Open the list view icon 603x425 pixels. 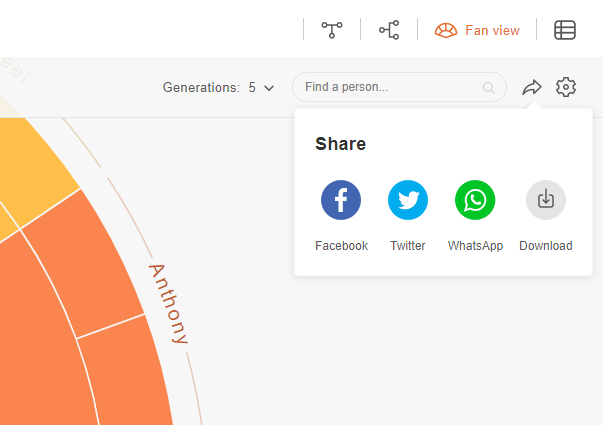tap(565, 30)
